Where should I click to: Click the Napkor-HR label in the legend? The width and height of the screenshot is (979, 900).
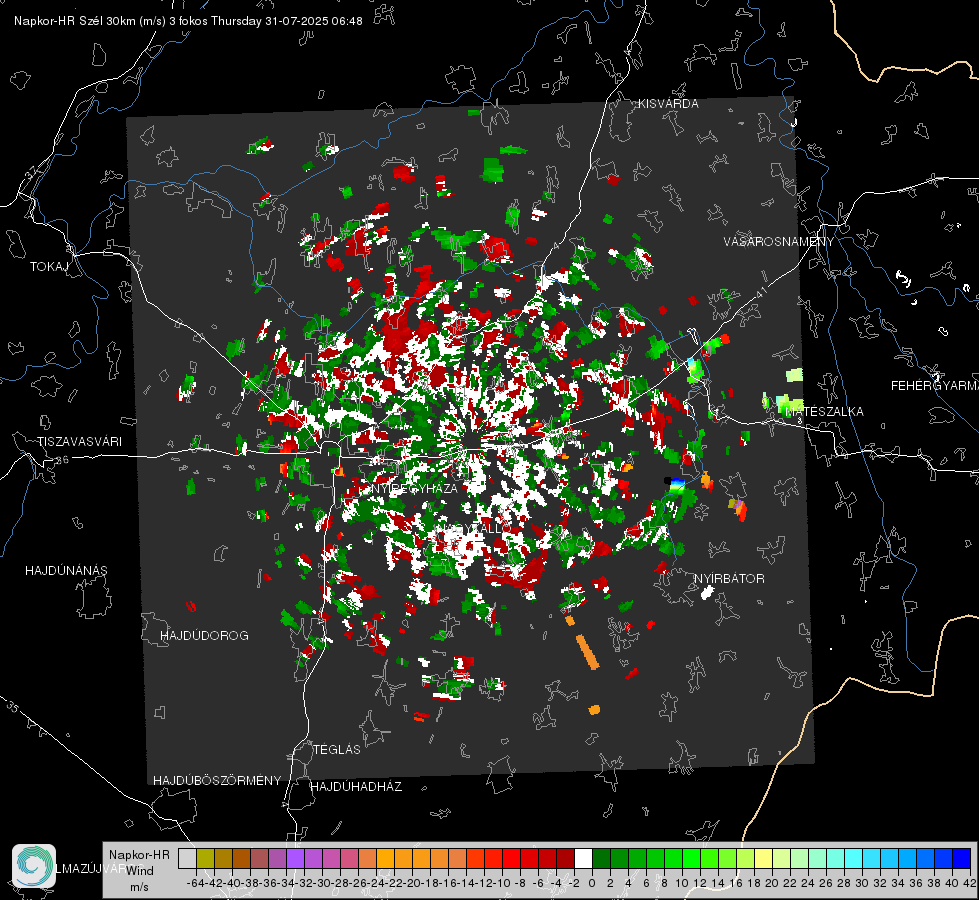[139, 855]
